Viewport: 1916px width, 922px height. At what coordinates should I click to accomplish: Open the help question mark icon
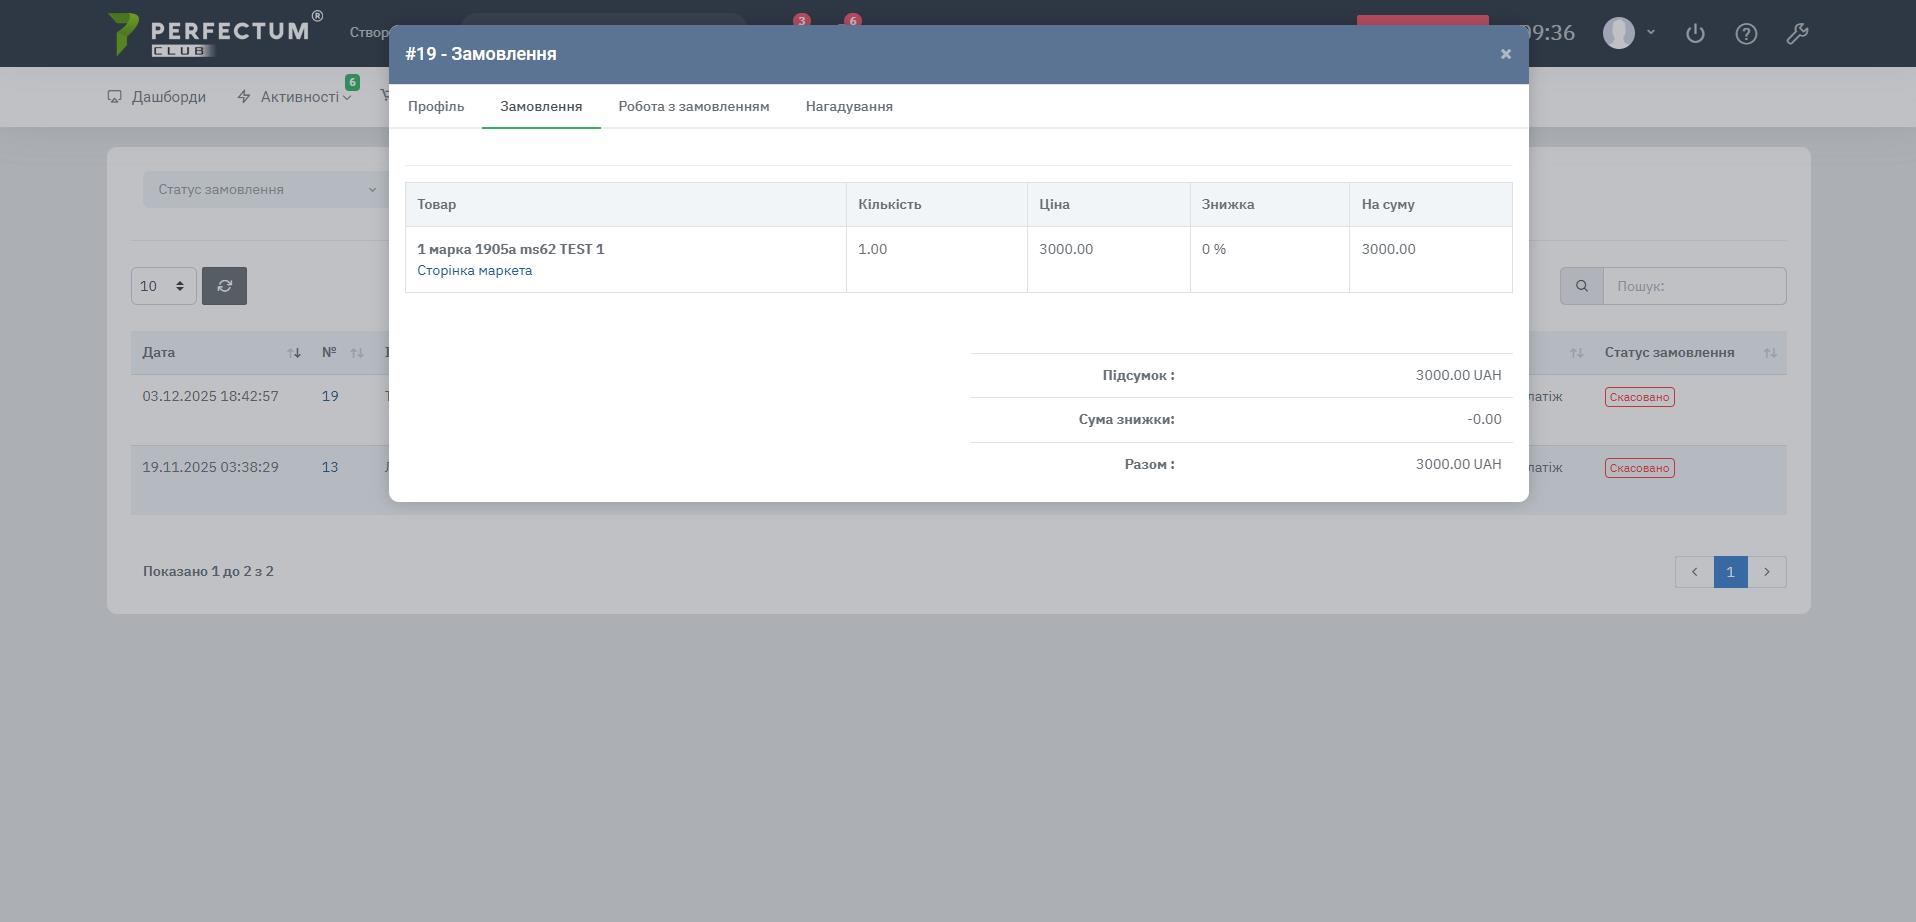(x=1745, y=34)
